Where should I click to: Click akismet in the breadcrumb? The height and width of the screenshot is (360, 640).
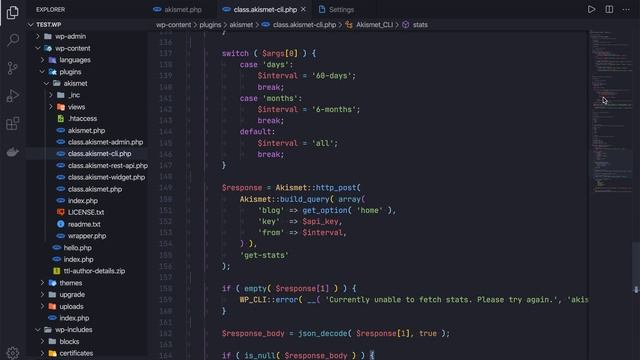pyautogui.click(x=241, y=25)
